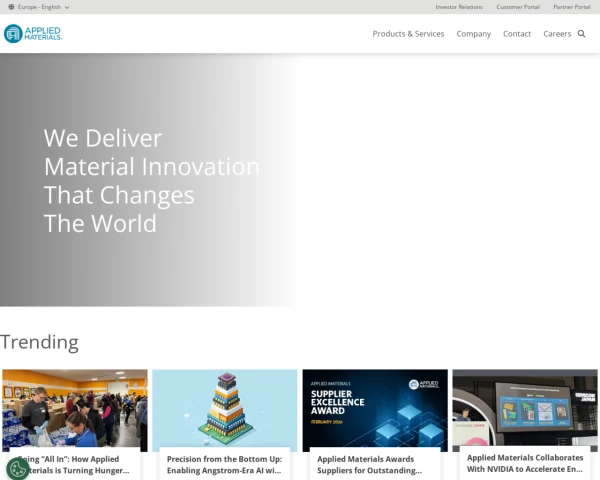Go to the Contact page
Image resolution: width=600 pixels, height=480 pixels.
pyautogui.click(x=517, y=34)
